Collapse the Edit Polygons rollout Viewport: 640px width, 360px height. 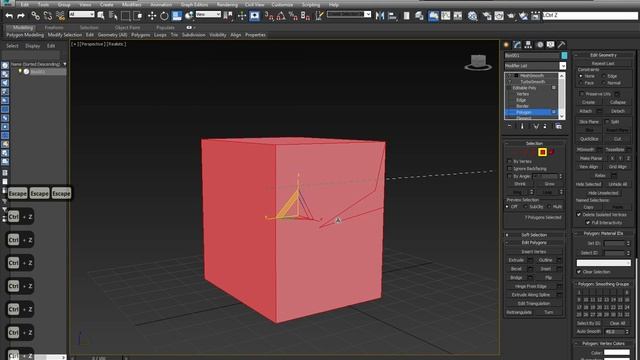pos(534,243)
